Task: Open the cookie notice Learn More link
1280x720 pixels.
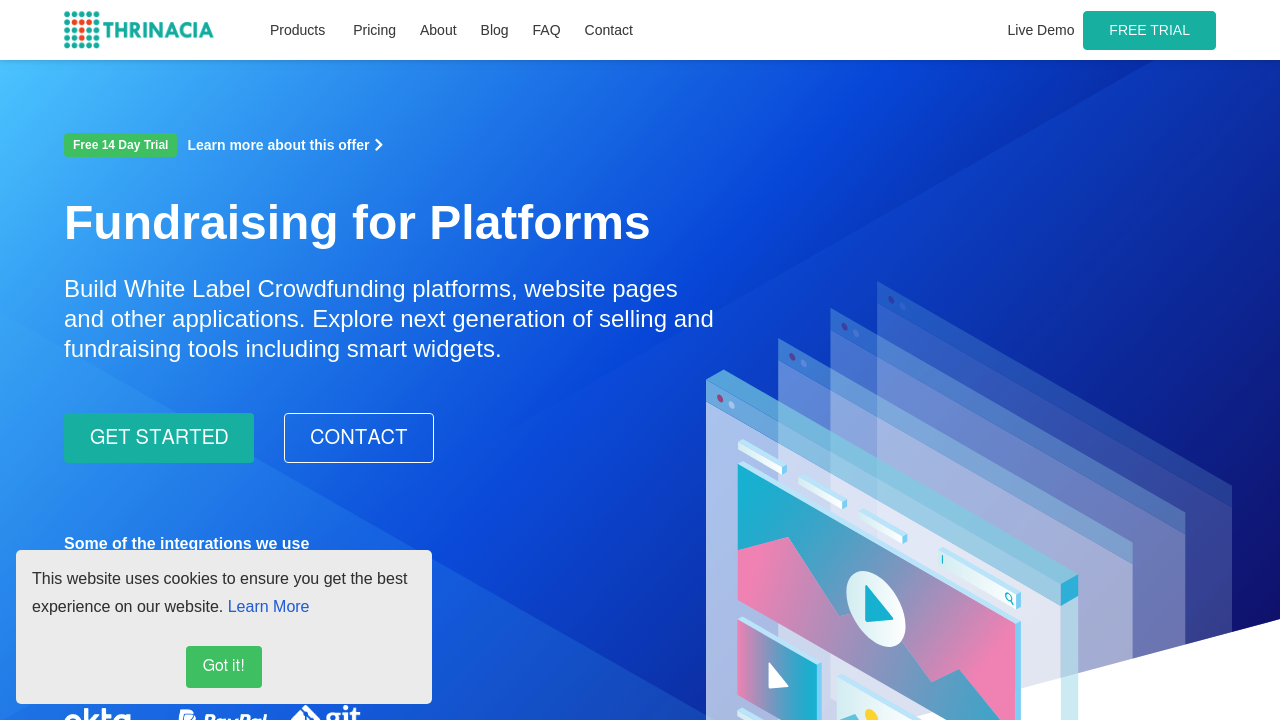Action: [x=268, y=606]
